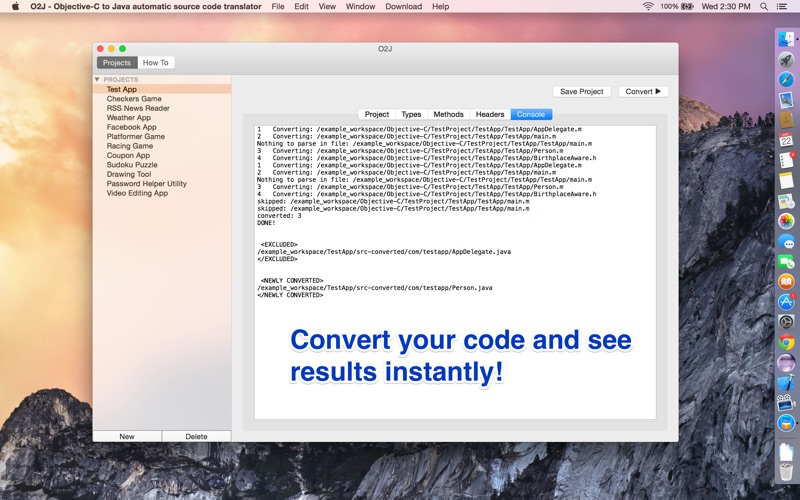Click the menu bar clock Wed 2:30 PM

pos(726,6)
